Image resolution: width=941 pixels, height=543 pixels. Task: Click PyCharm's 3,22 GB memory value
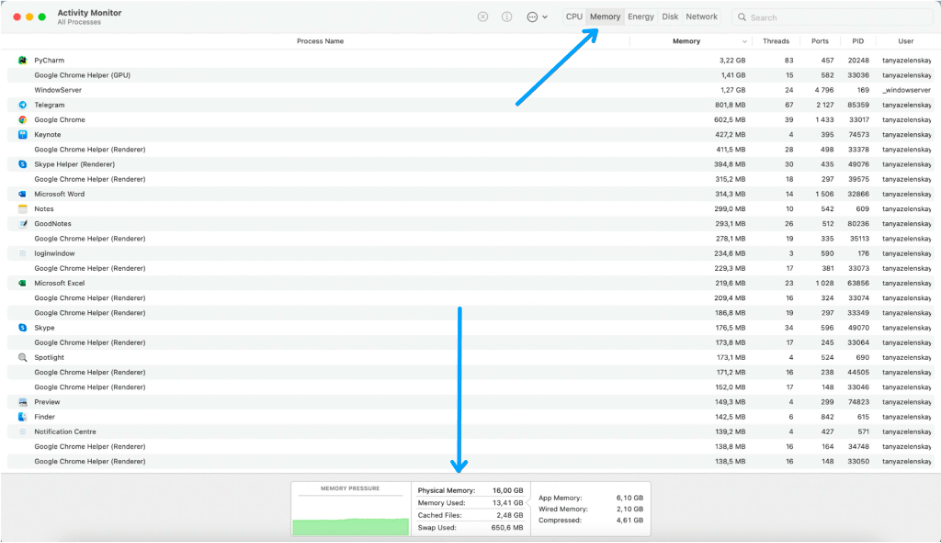click(732, 60)
